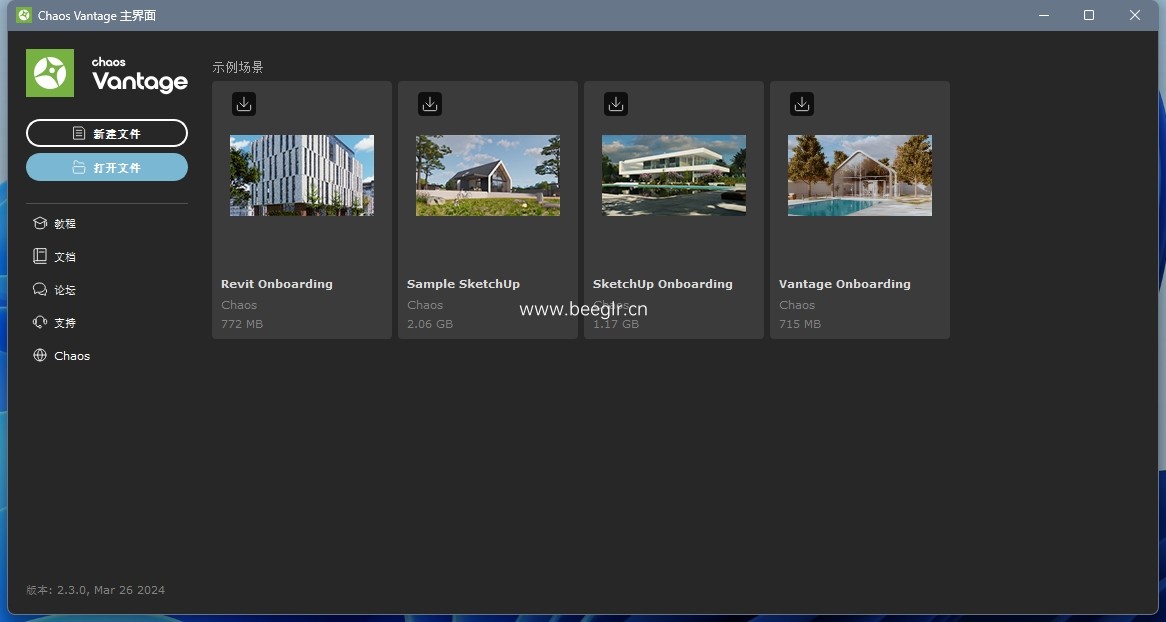The height and width of the screenshot is (622, 1166).
Task: Open a file with 打开文件 button
Action: (107, 167)
